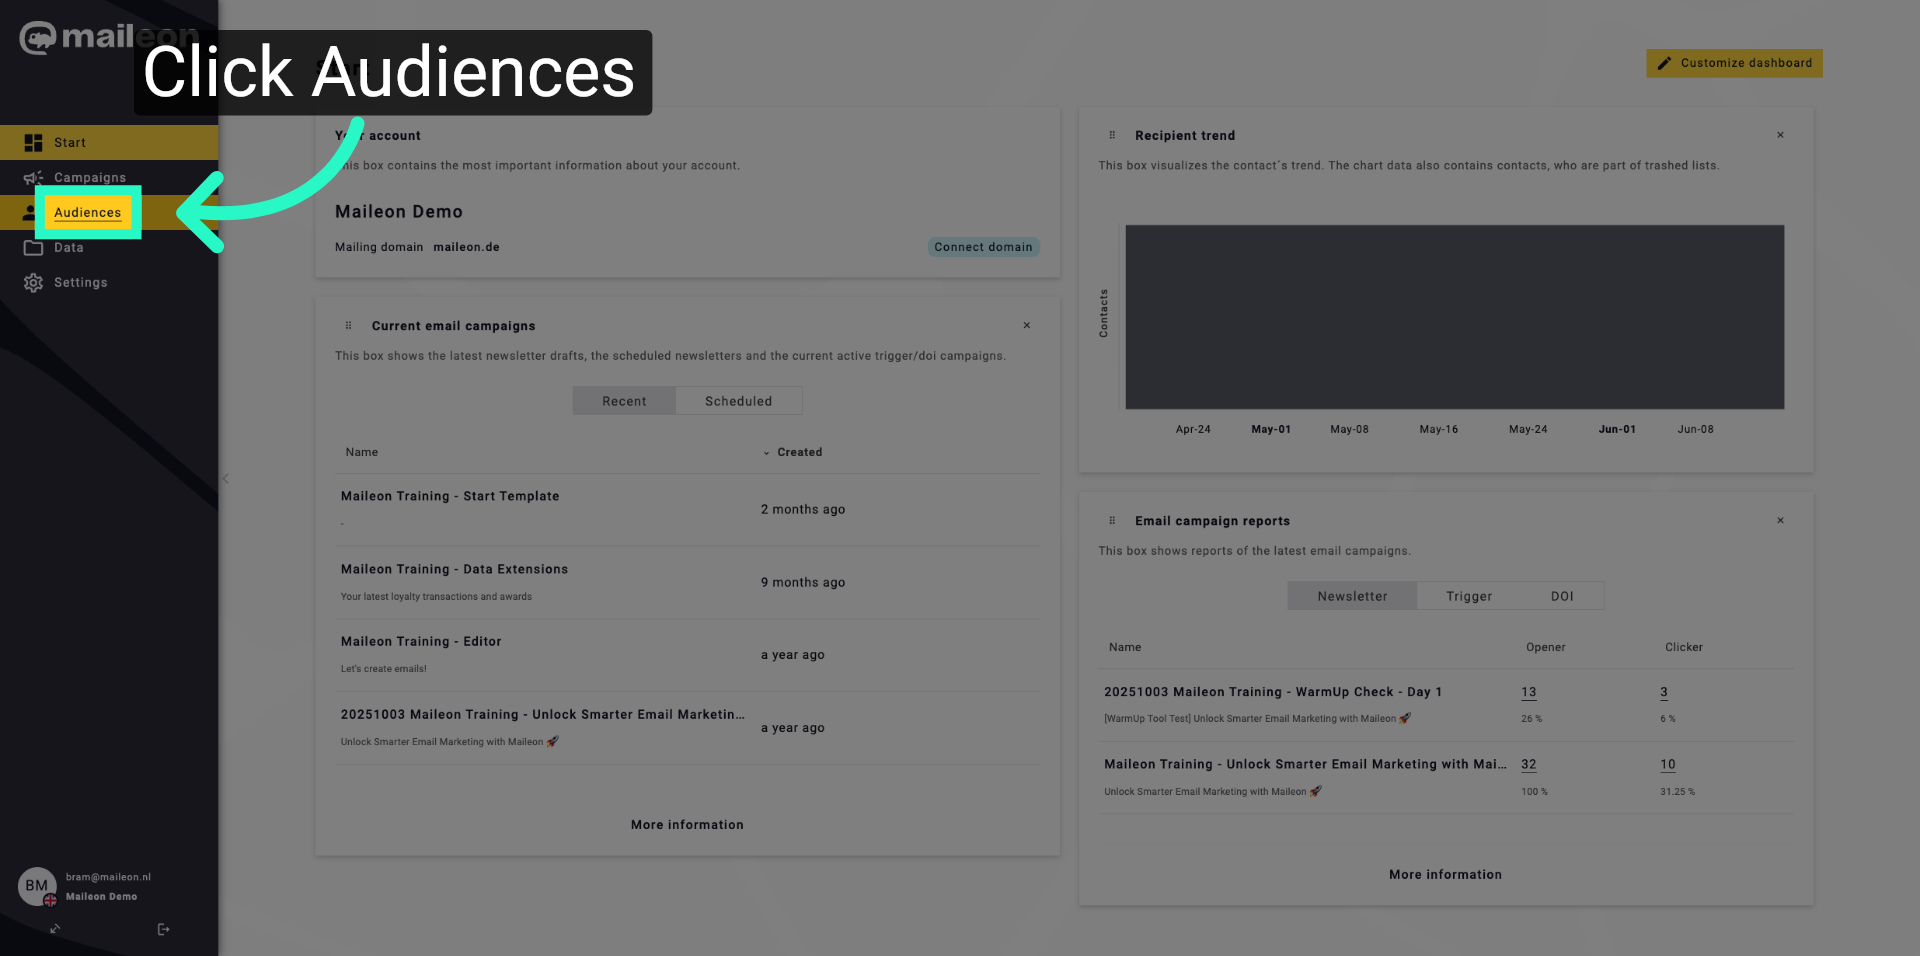Image resolution: width=1920 pixels, height=956 pixels.
Task: Open More information under email campaigns
Action: [x=687, y=825]
